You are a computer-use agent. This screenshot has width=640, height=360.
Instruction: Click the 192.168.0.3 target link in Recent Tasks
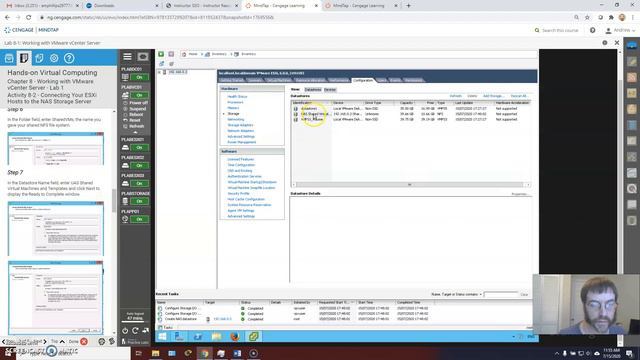[222, 319]
